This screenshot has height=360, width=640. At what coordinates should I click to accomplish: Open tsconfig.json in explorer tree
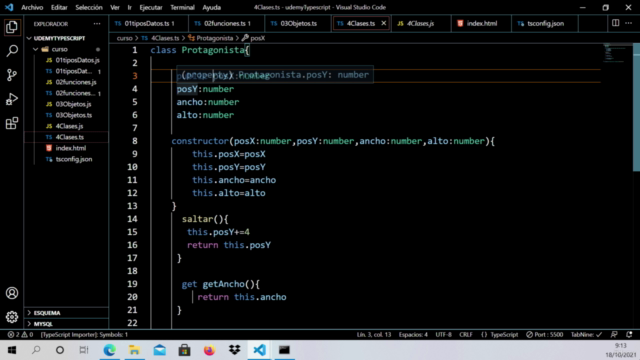[73, 159]
